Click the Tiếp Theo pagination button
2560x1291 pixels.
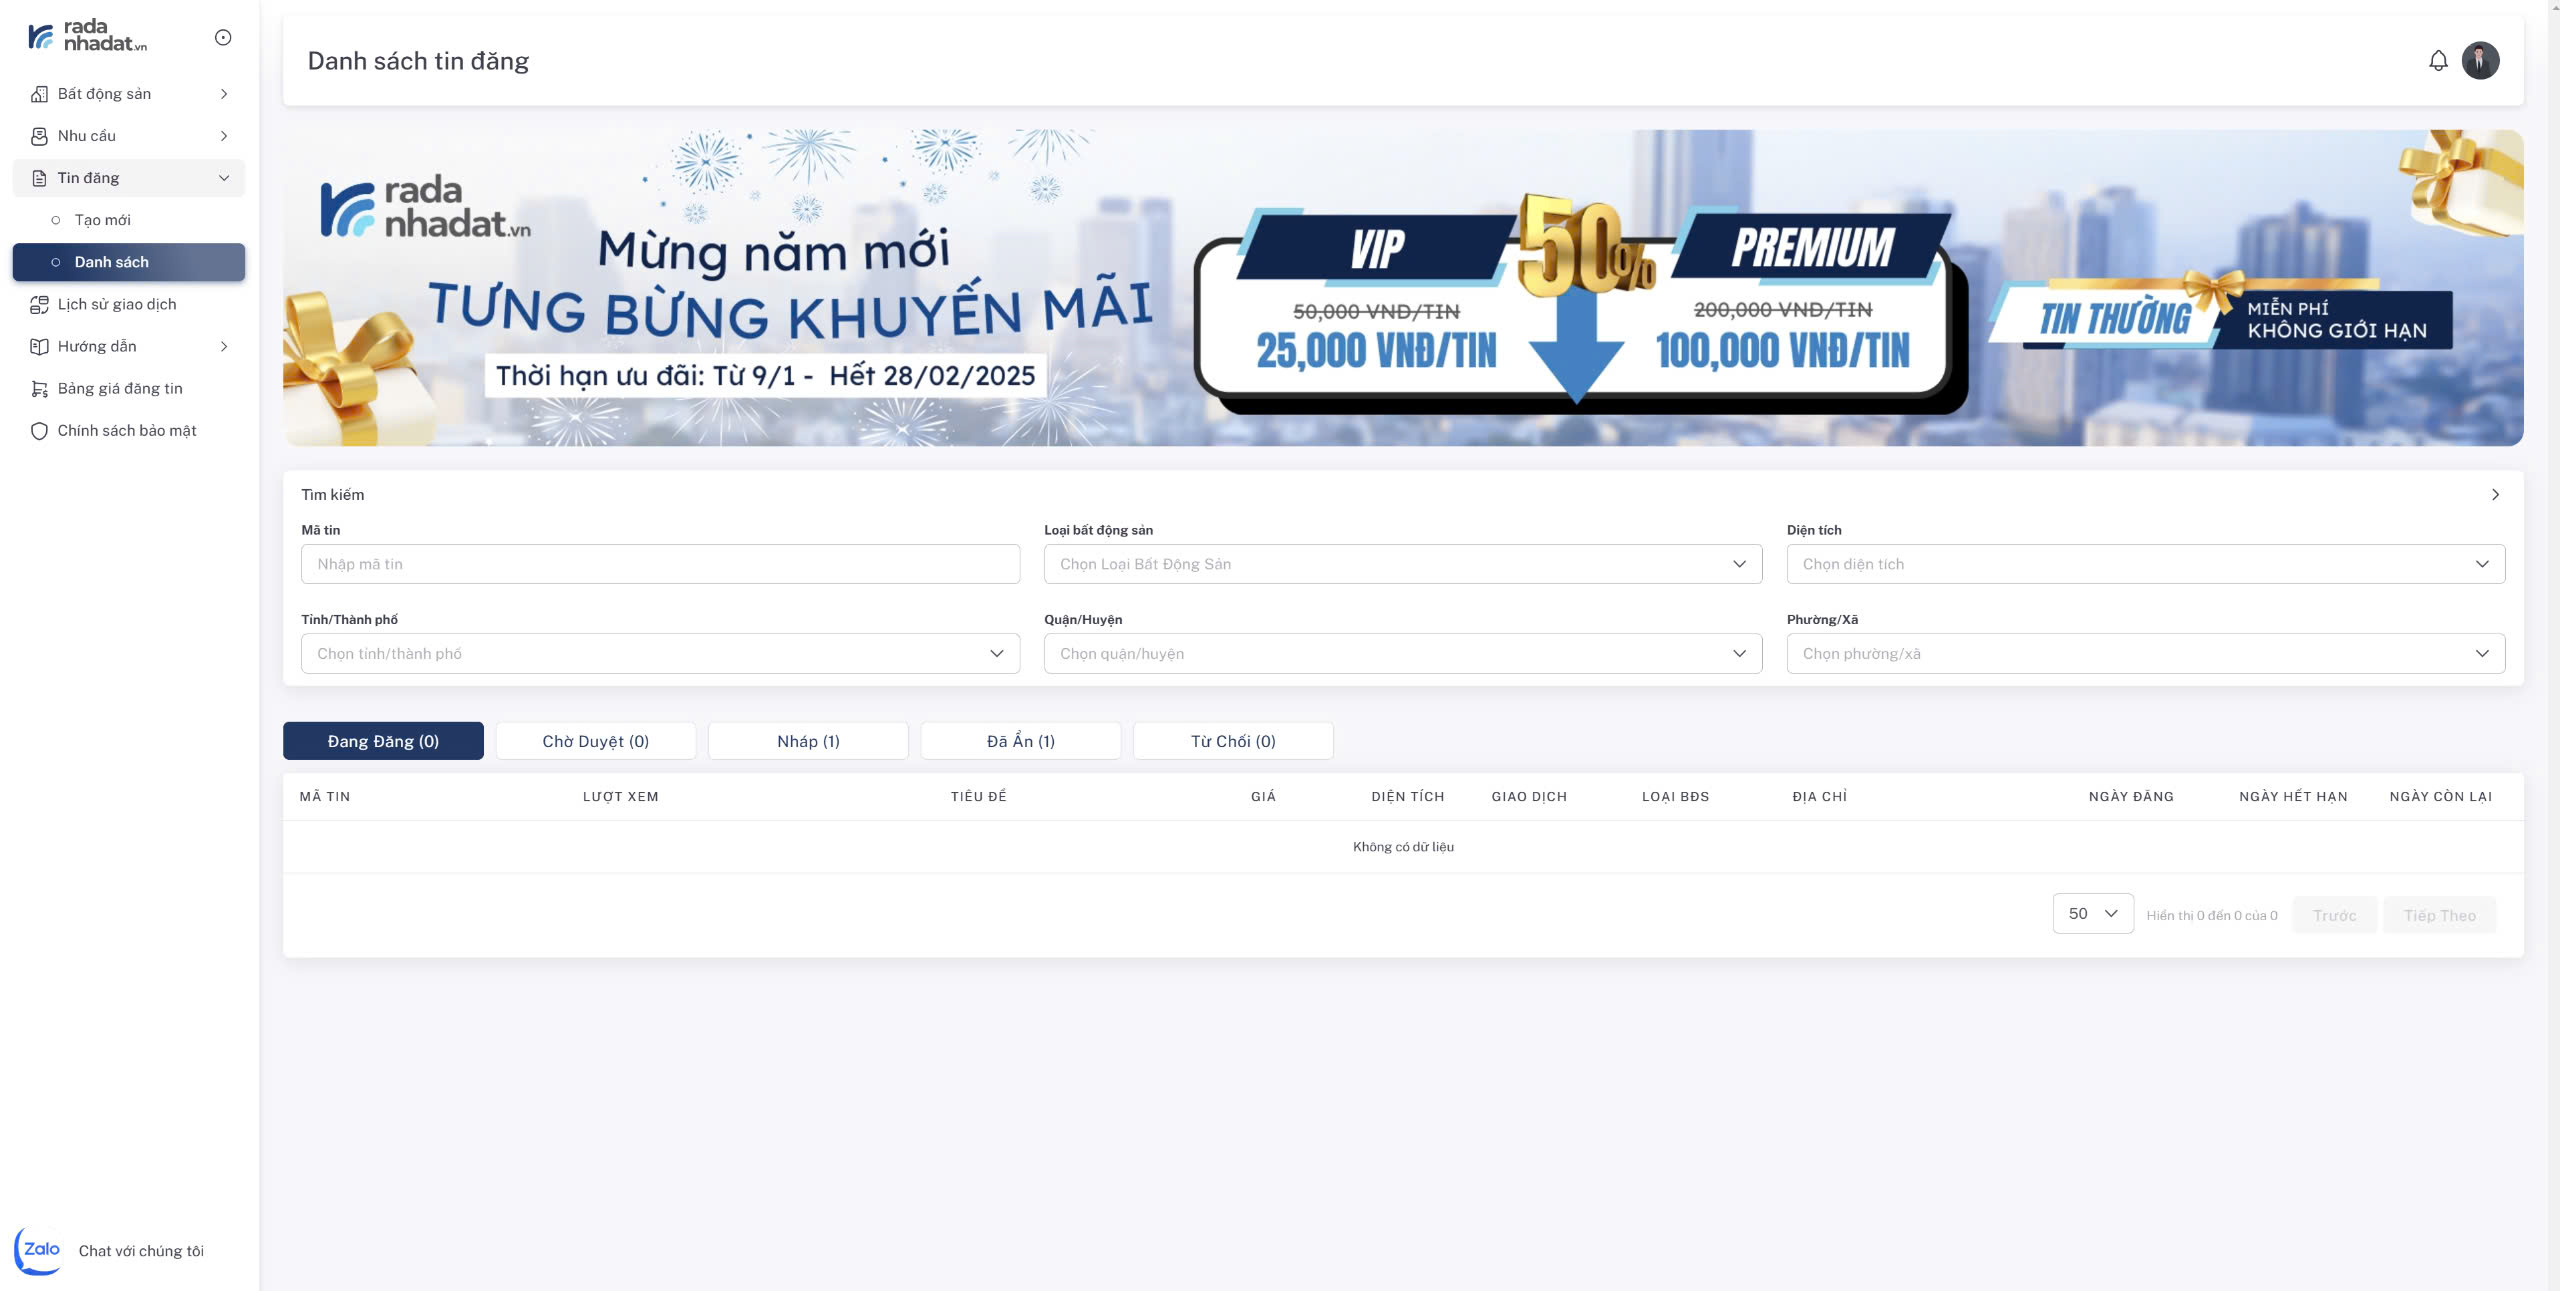click(x=2439, y=916)
